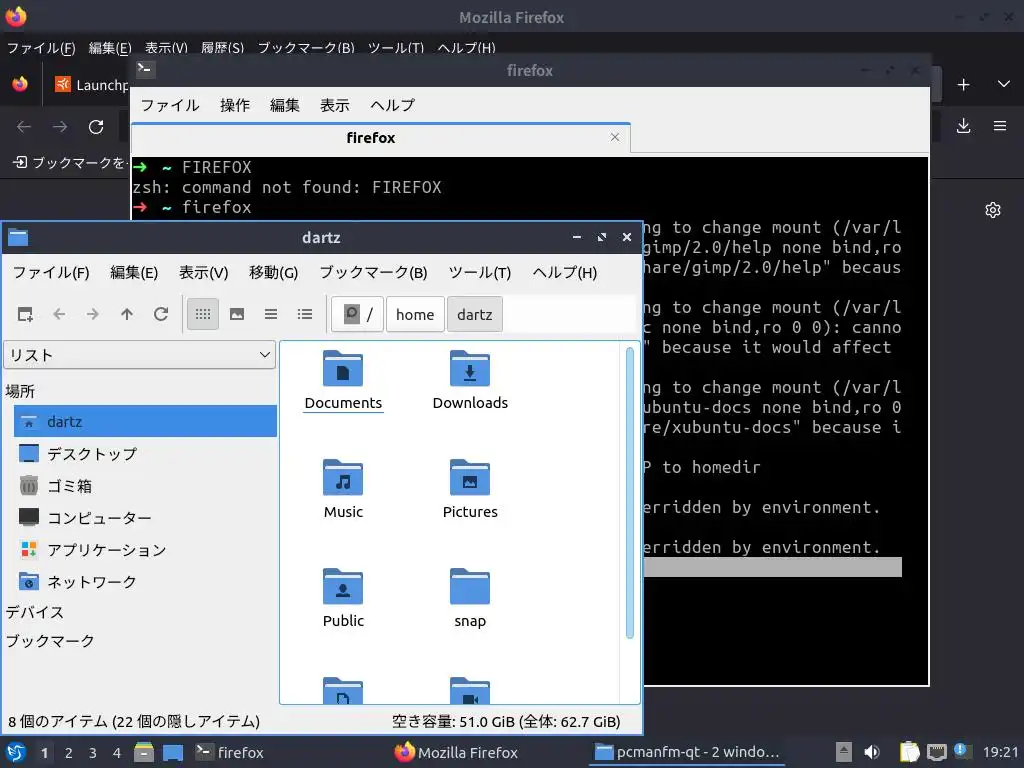Switch to compact list view mode

271,314
